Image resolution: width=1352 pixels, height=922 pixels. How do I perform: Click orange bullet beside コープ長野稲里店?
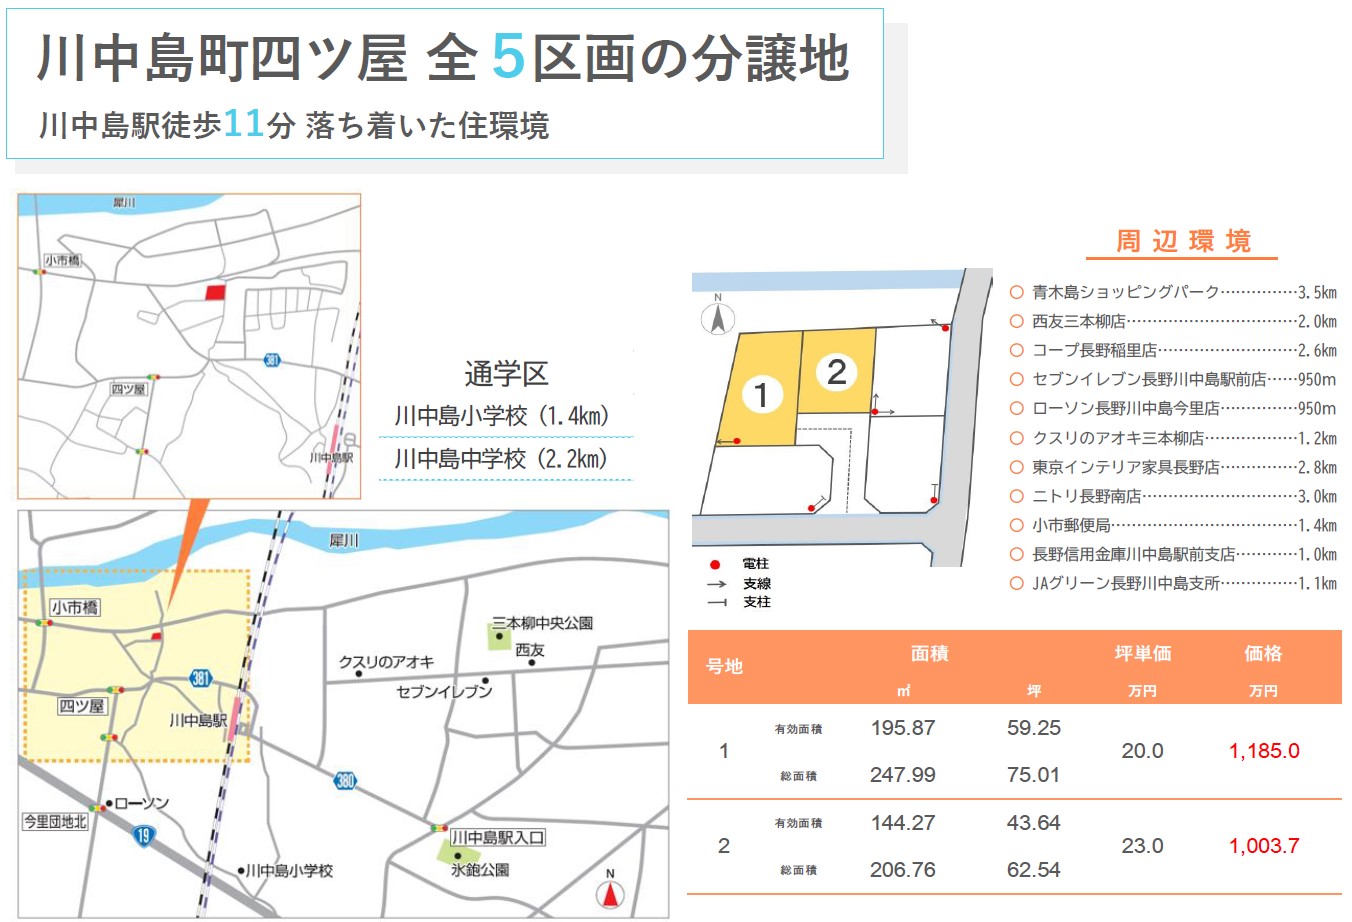coord(1016,350)
